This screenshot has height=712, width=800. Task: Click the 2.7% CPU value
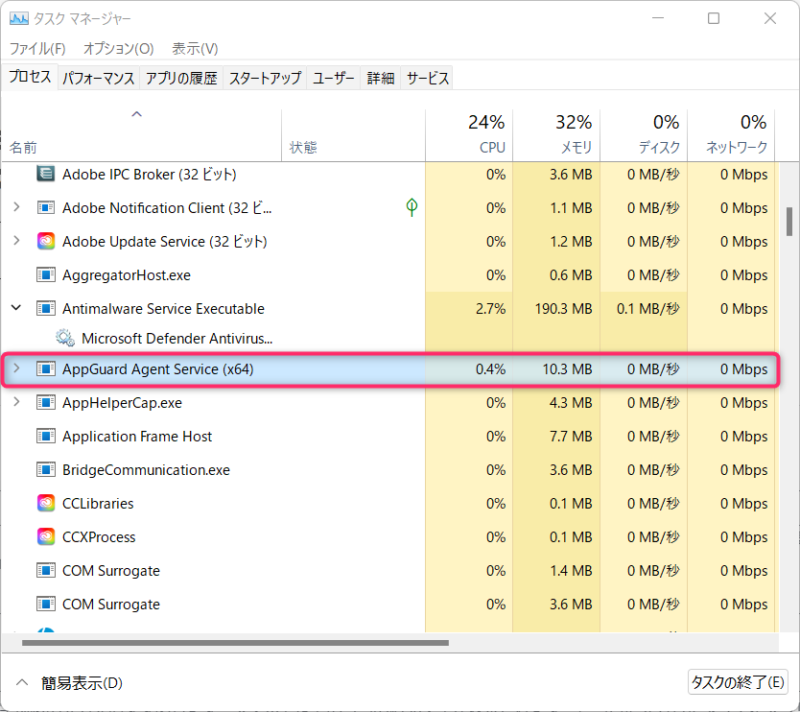point(490,309)
